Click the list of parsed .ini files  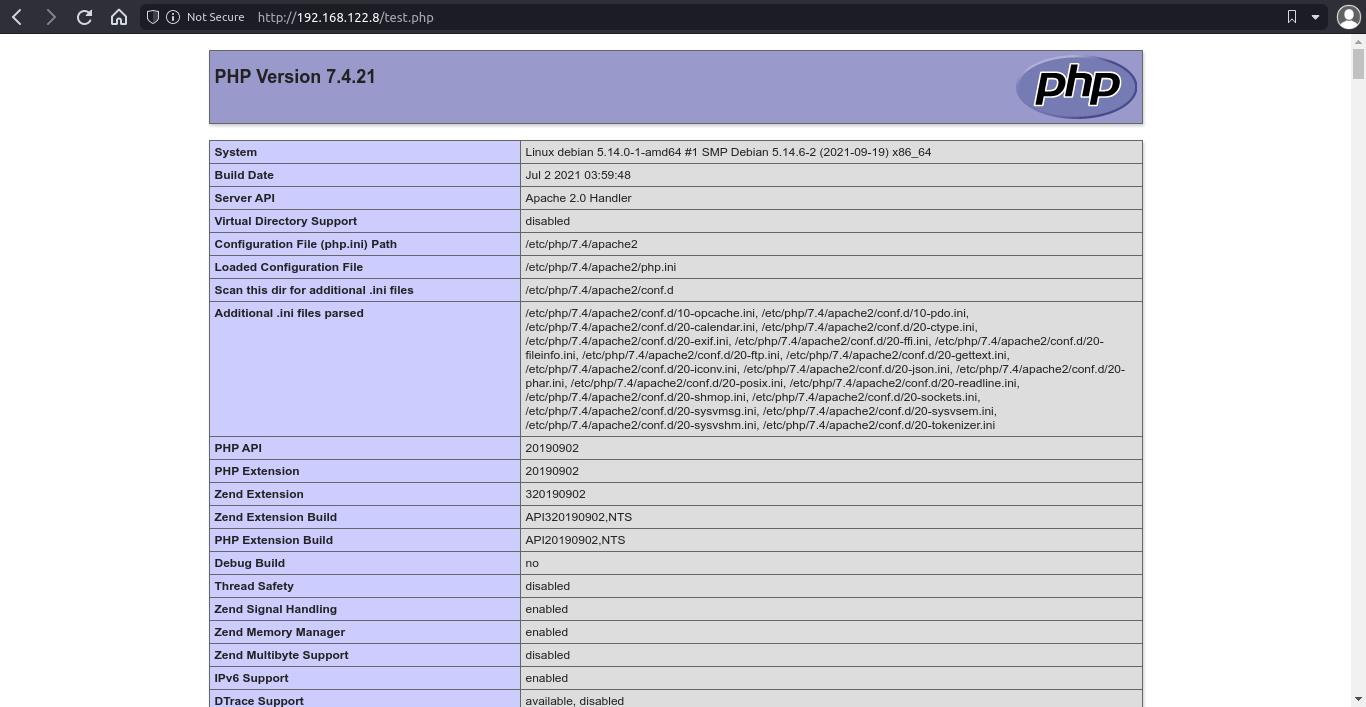[825, 369]
